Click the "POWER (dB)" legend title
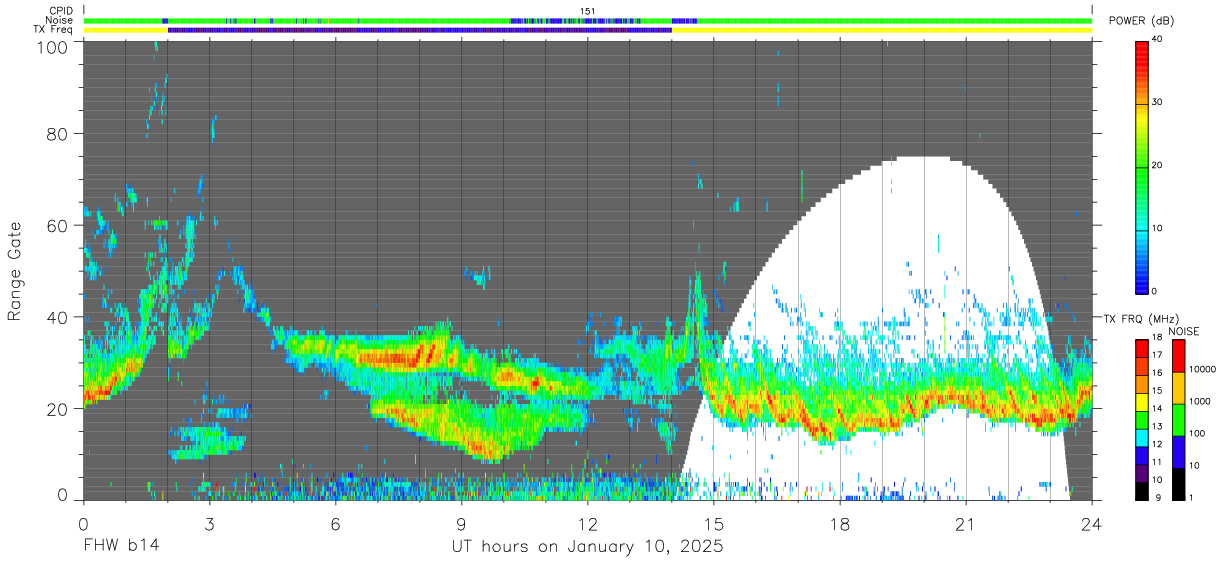 [x=1142, y=21]
